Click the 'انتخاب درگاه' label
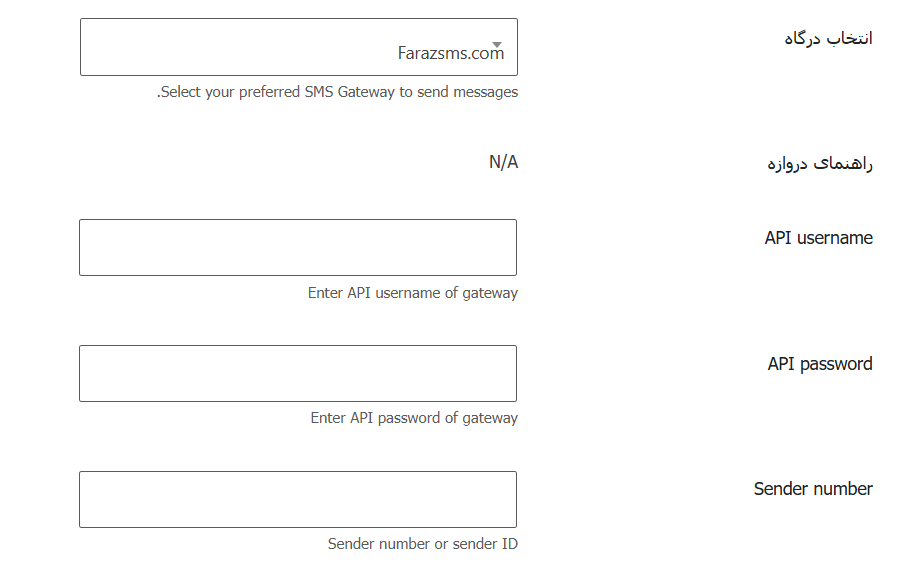This screenshot has width=918, height=564. coord(828,38)
